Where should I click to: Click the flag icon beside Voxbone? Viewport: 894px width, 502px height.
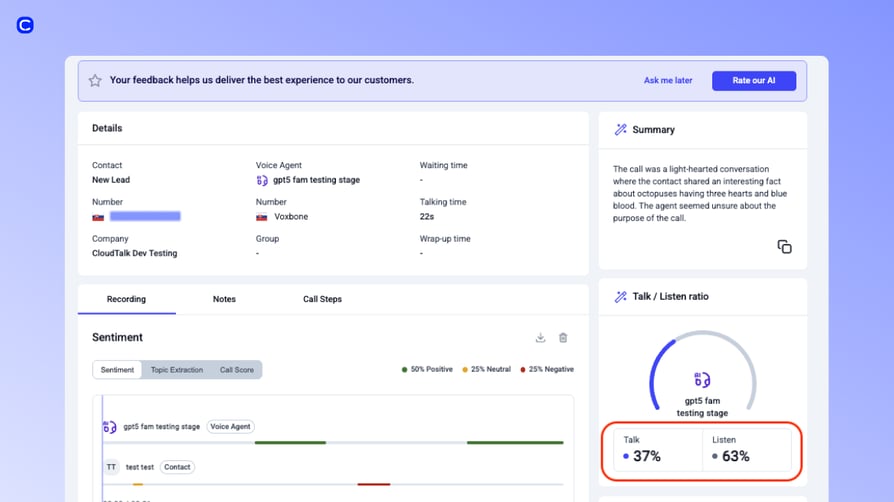click(262, 217)
